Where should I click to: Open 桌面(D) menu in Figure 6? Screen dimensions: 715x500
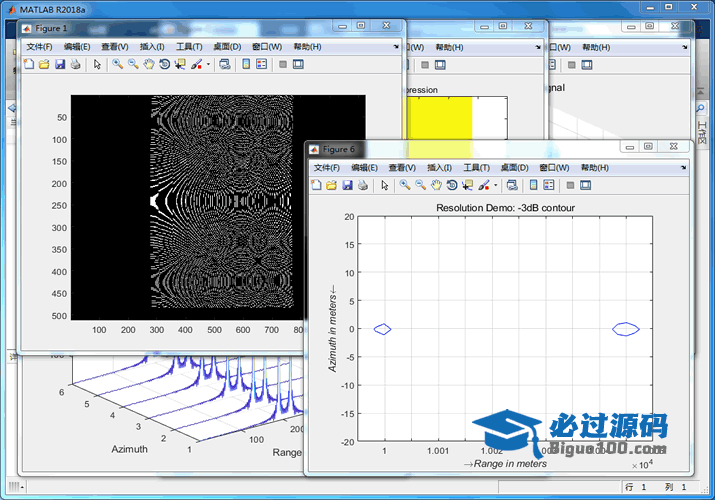tap(514, 168)
